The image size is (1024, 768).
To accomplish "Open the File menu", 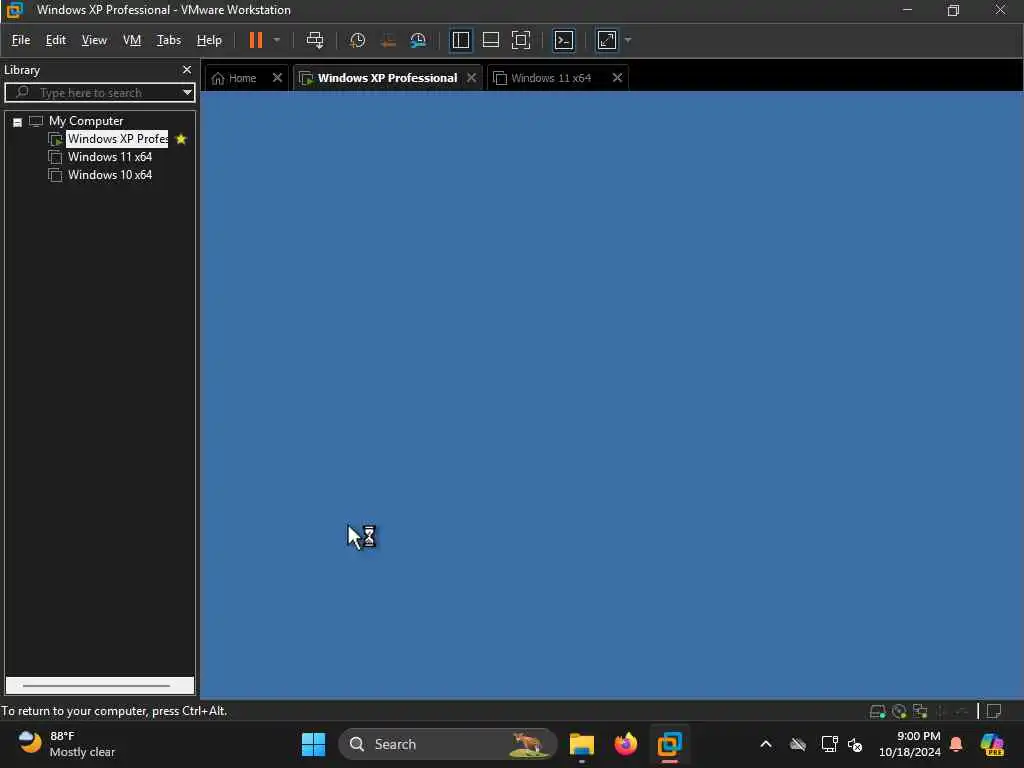I will (x=21, y=40).
